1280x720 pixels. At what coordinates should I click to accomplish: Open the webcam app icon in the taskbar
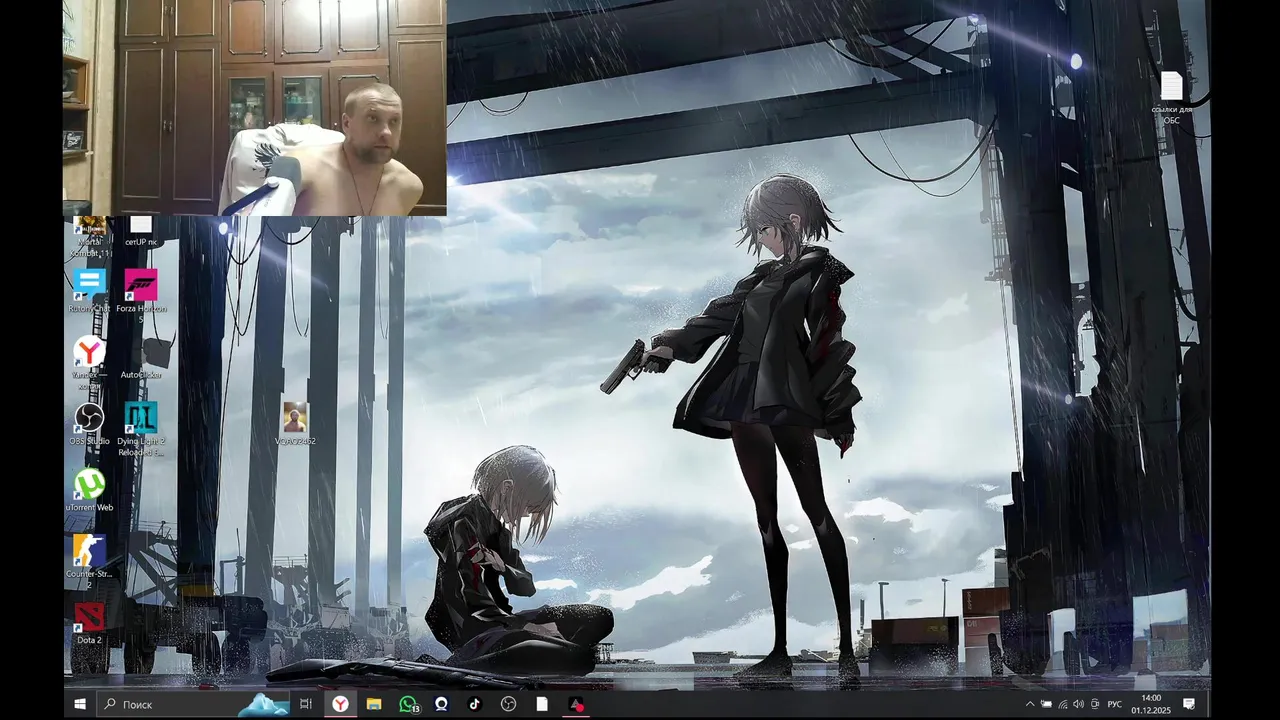point(441,704)
